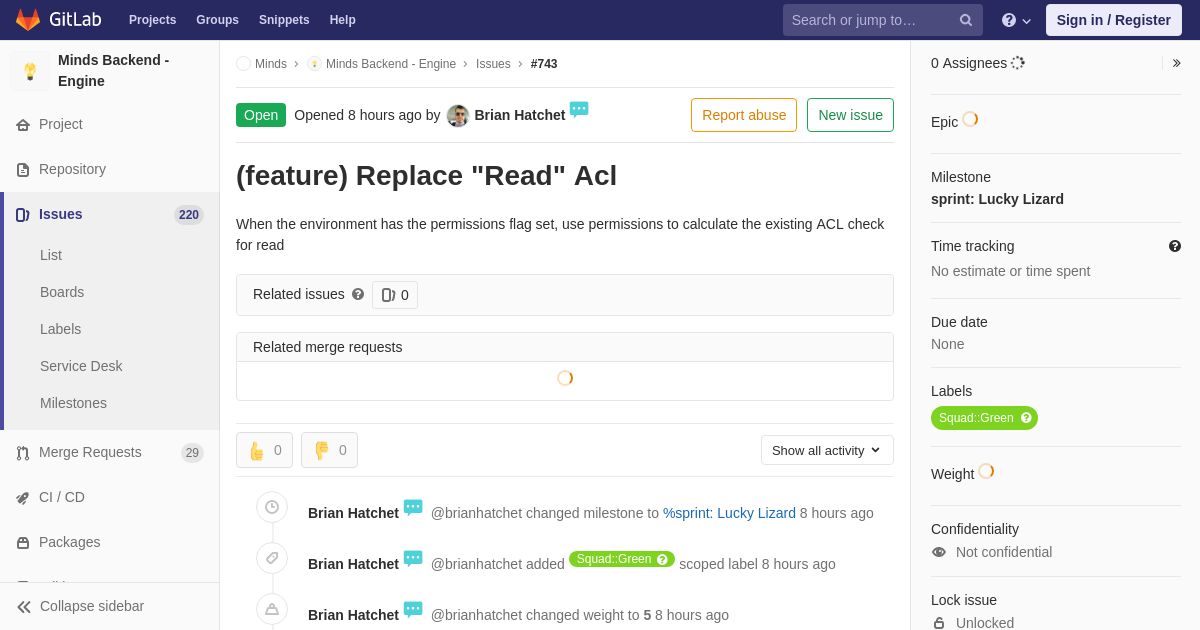Open the Projects menu in navbar
The width and height of the screenshot is (1200, 630).
[152, 20]
